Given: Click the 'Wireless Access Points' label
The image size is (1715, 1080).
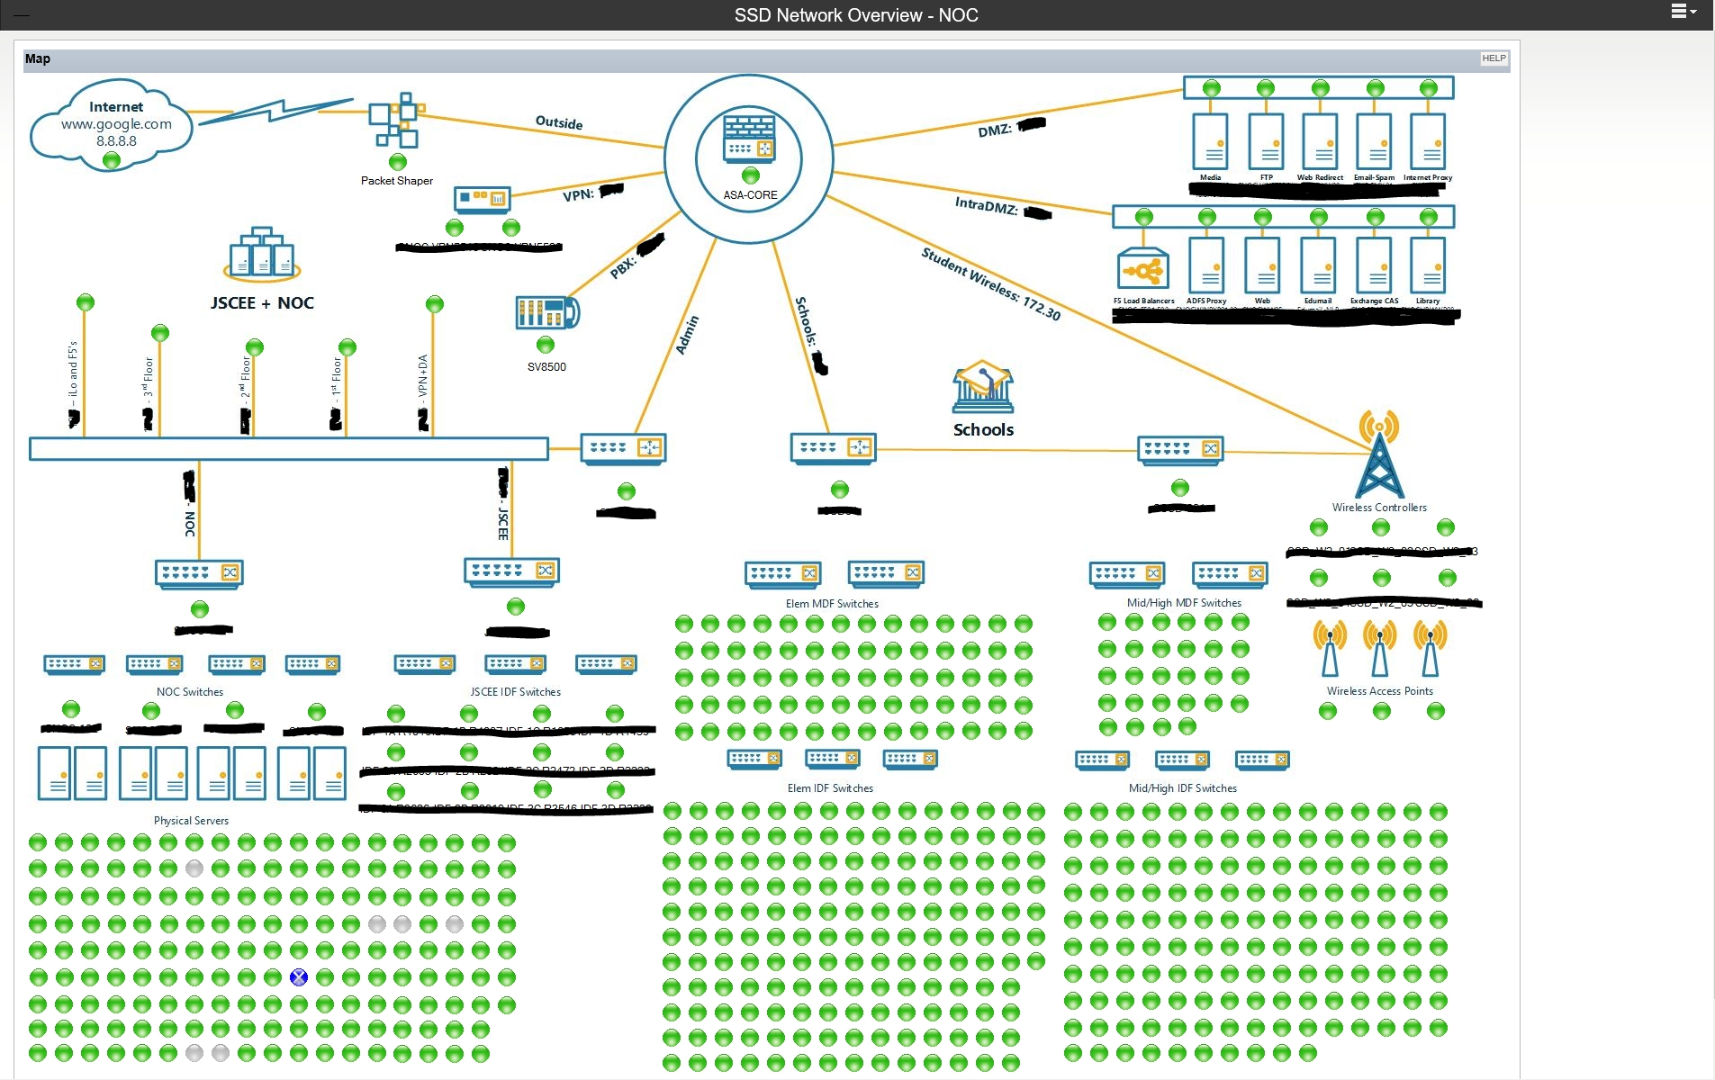Looking at the screenshot, I should 1380,691.
